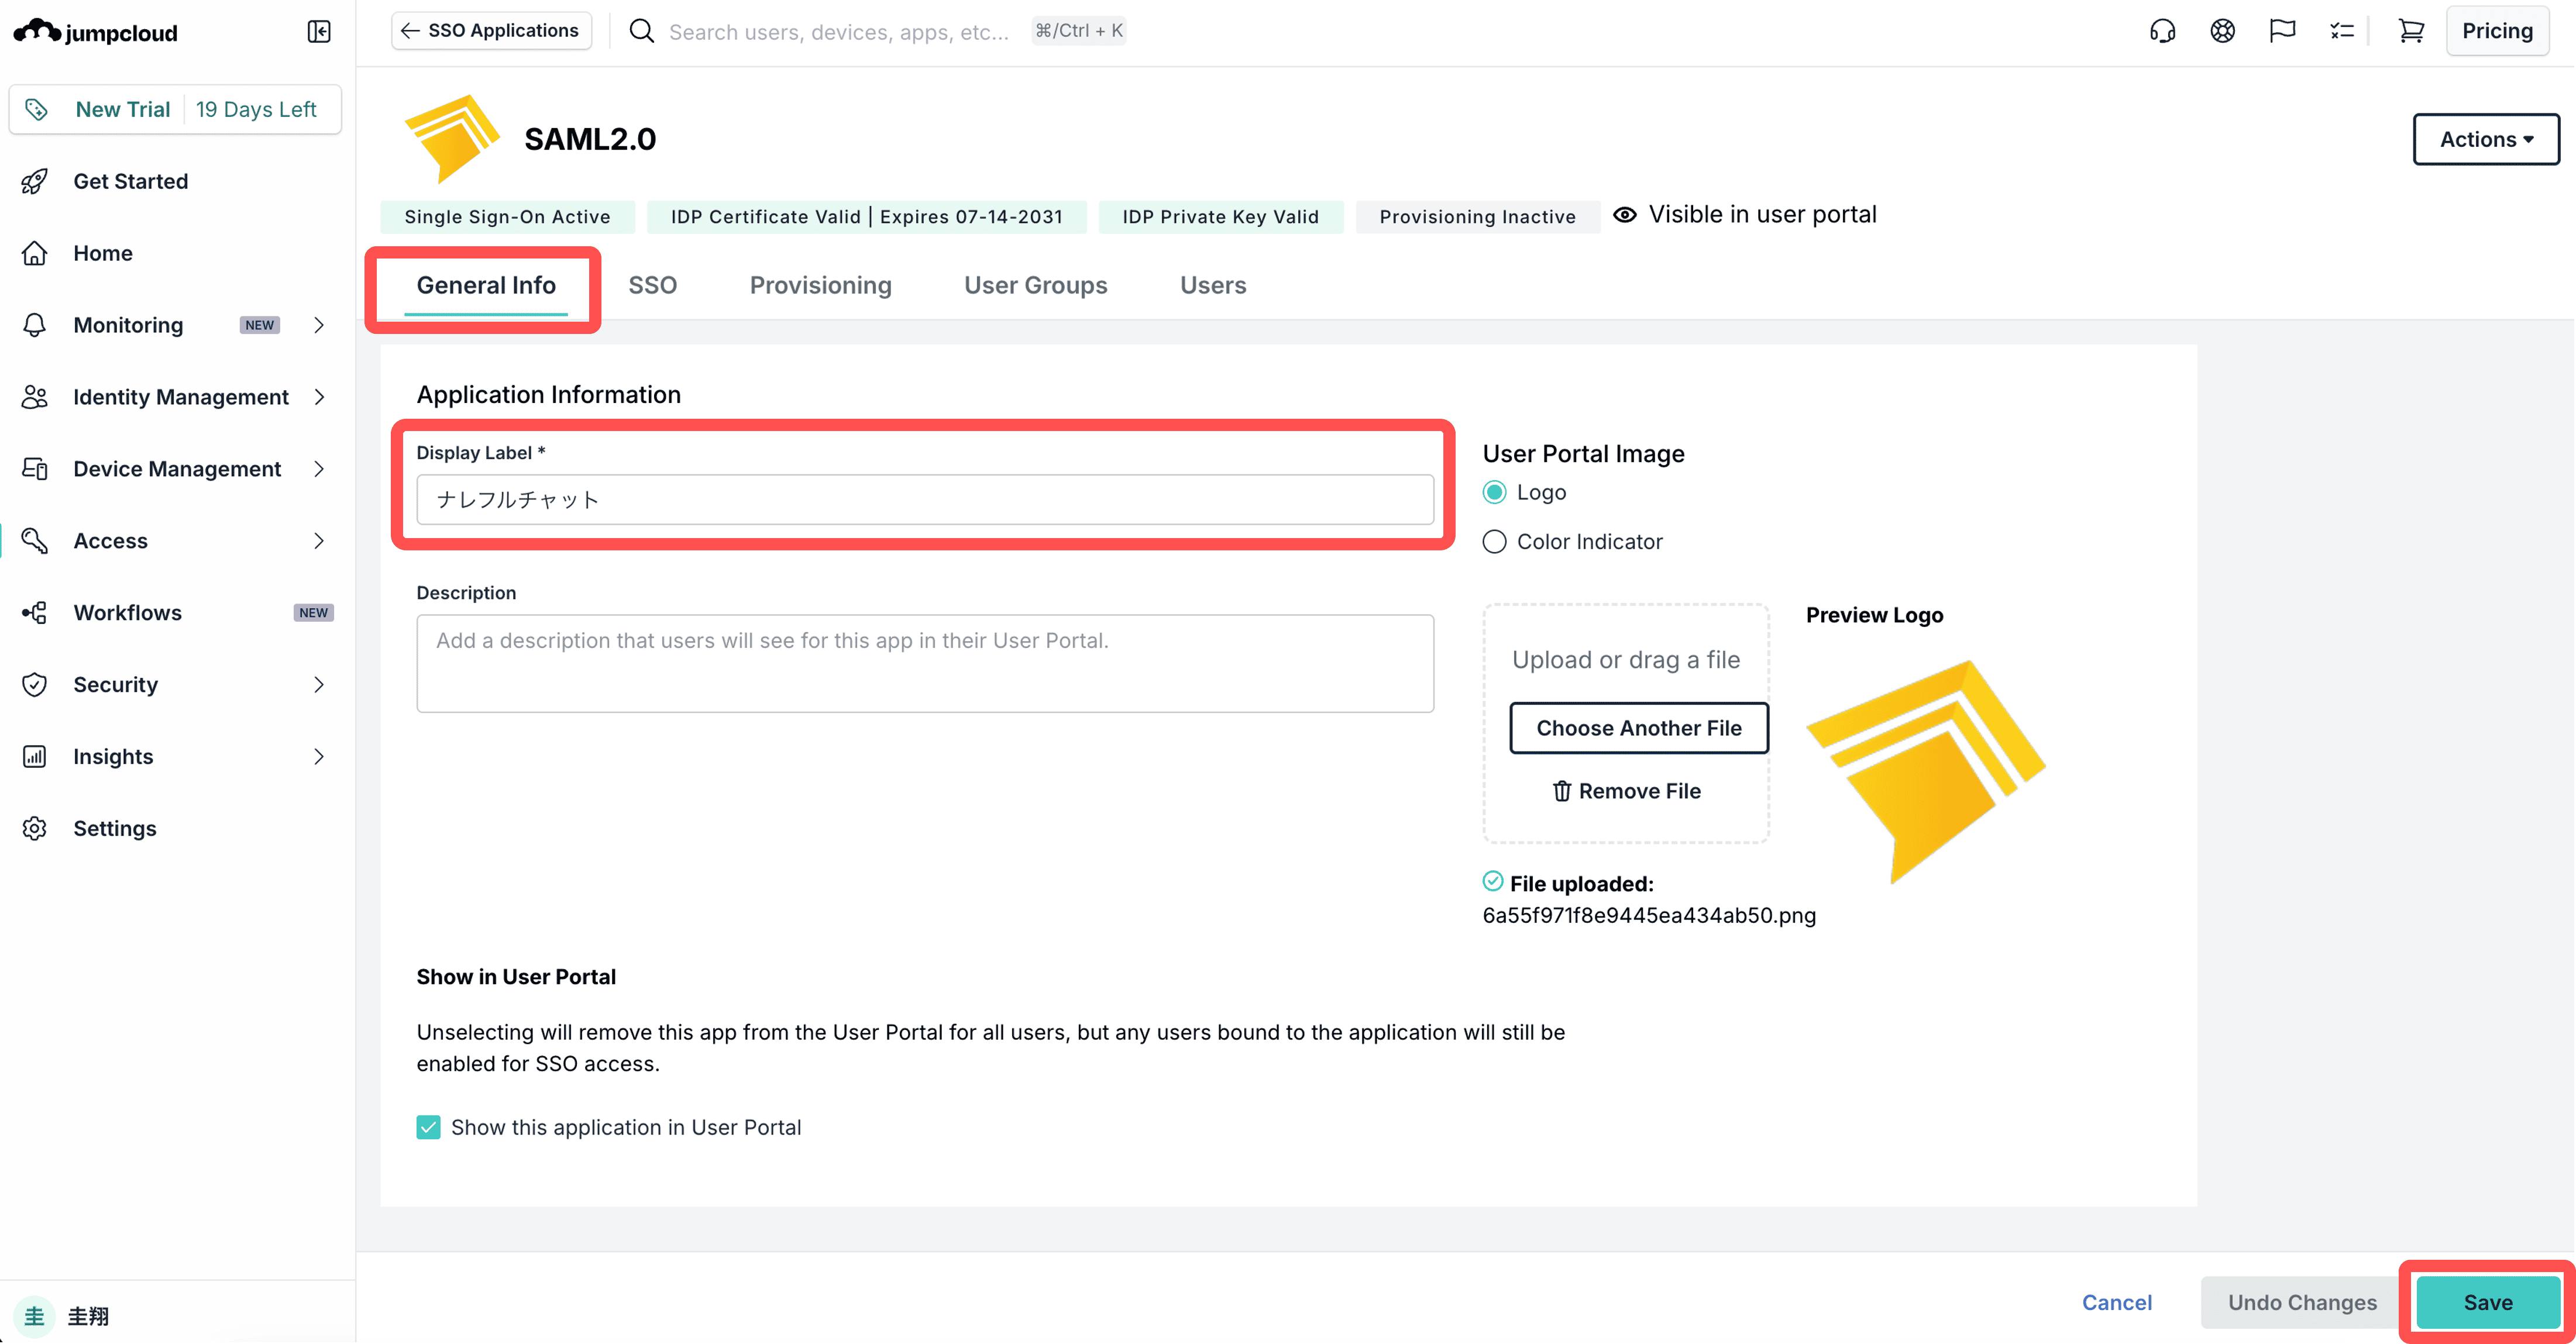Select the Color Indicator radio button
The image size is (2576, 1344).
[x=1495, y=542]
